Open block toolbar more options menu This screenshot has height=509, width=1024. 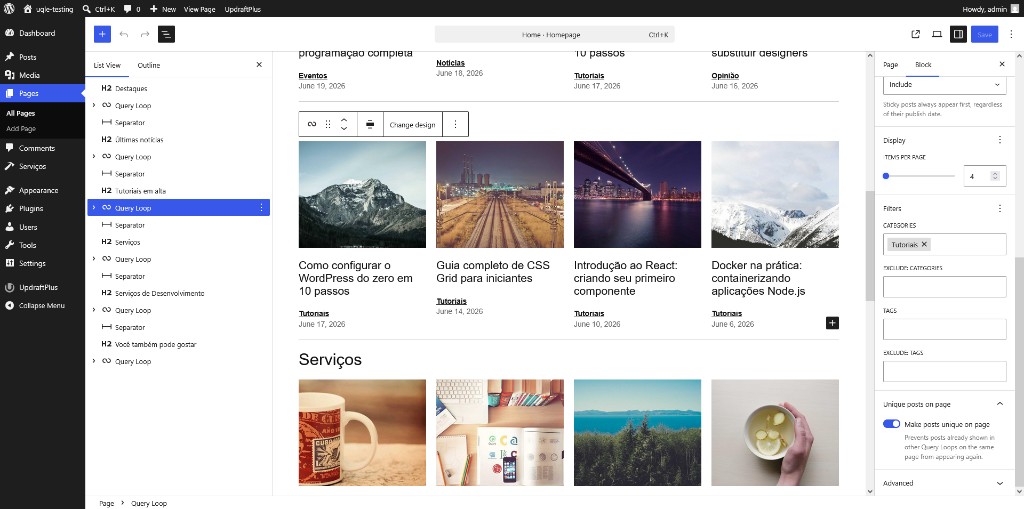pyautogui.click(x=455, y=124)
